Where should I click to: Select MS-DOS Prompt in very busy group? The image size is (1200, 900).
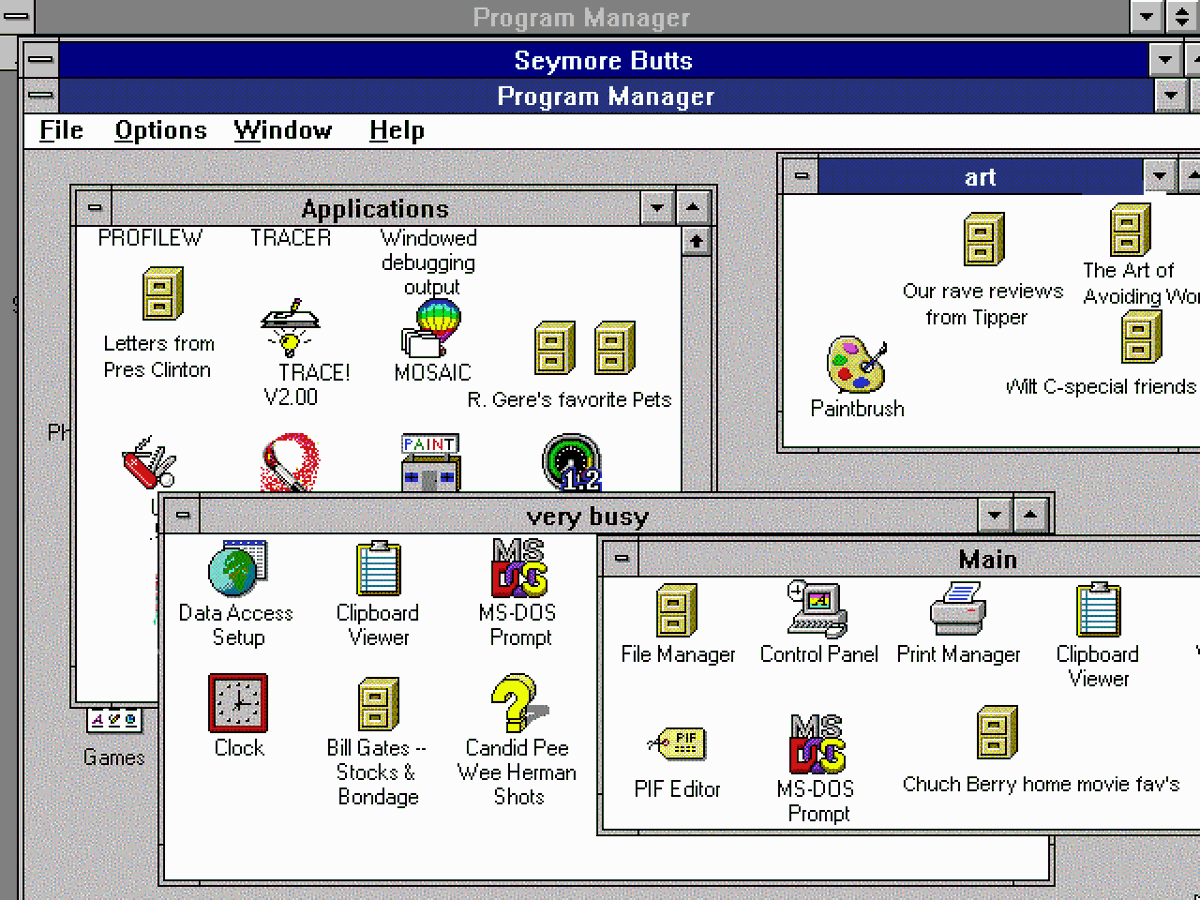click(520, 568)
